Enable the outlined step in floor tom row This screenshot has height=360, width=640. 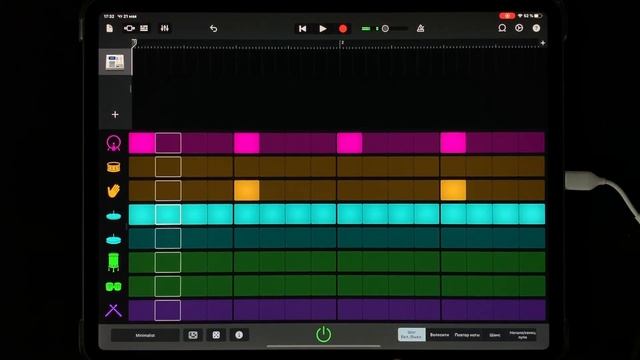coord(168,262)
